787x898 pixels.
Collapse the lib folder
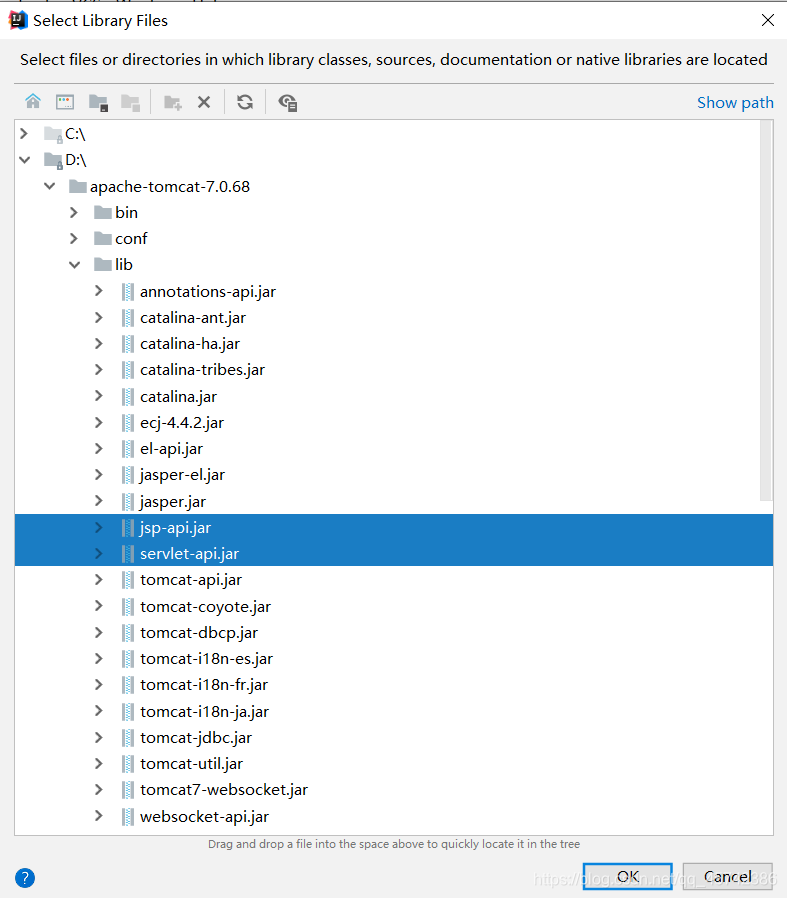(74, 265)
